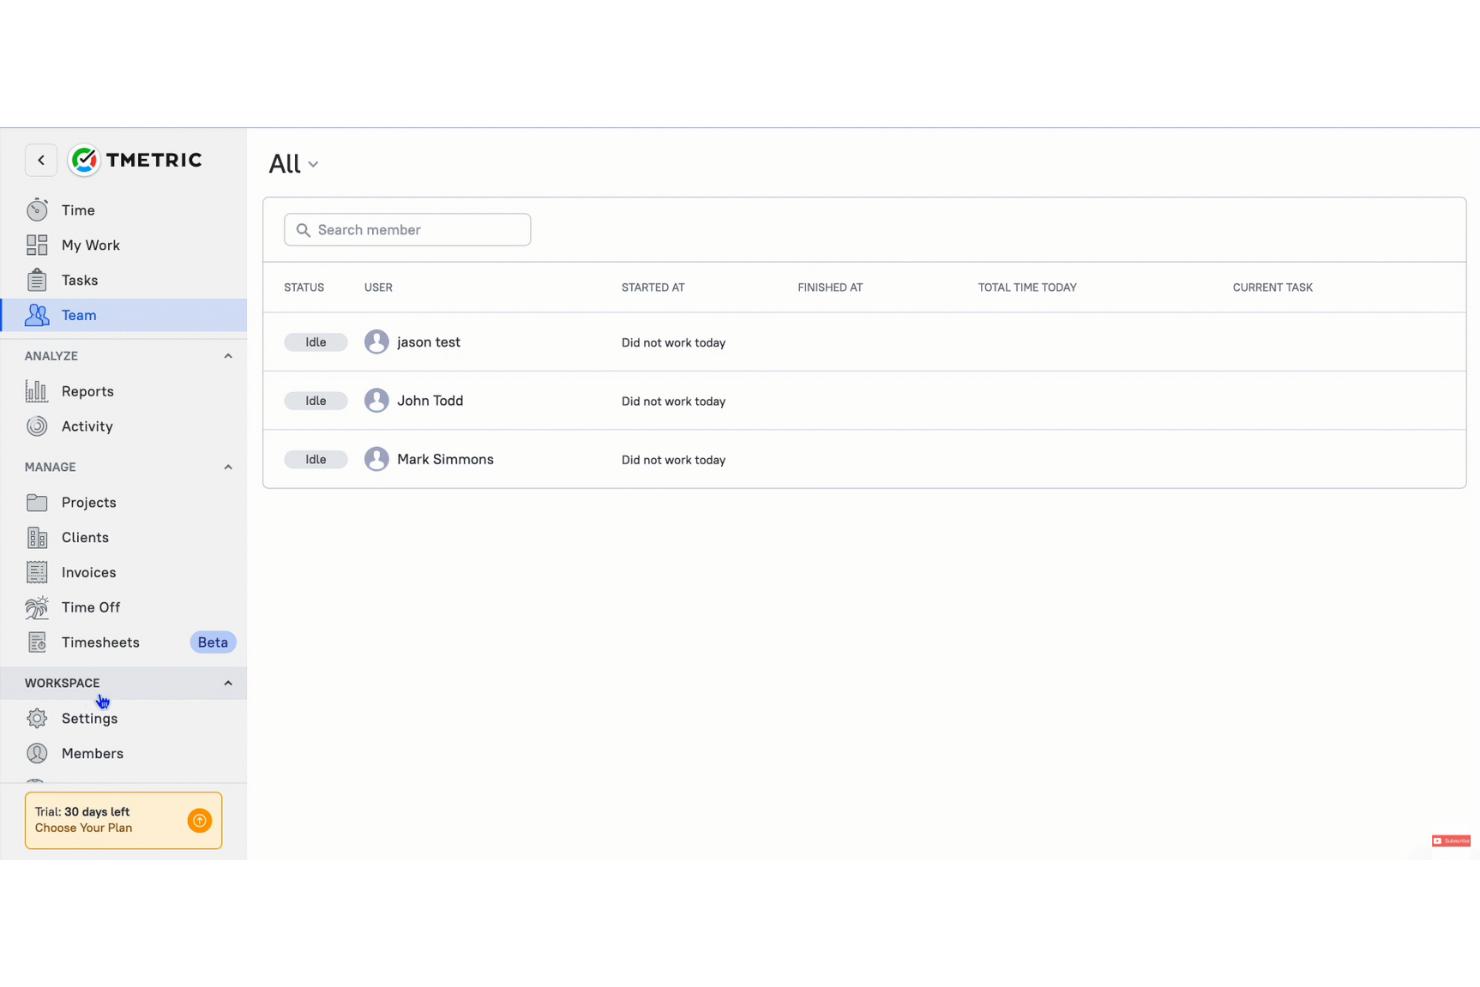Open the Clients icon
This screenshot has width=1480, height=987.
[36, 537]
